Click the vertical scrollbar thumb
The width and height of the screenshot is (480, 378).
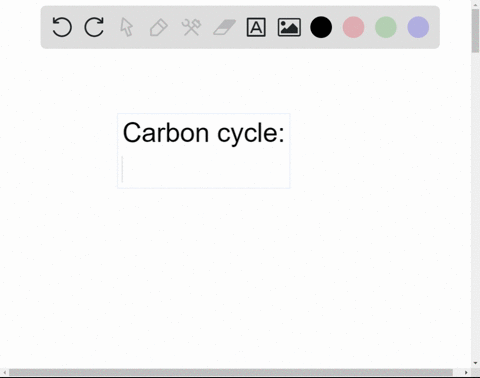pos(475,31)
